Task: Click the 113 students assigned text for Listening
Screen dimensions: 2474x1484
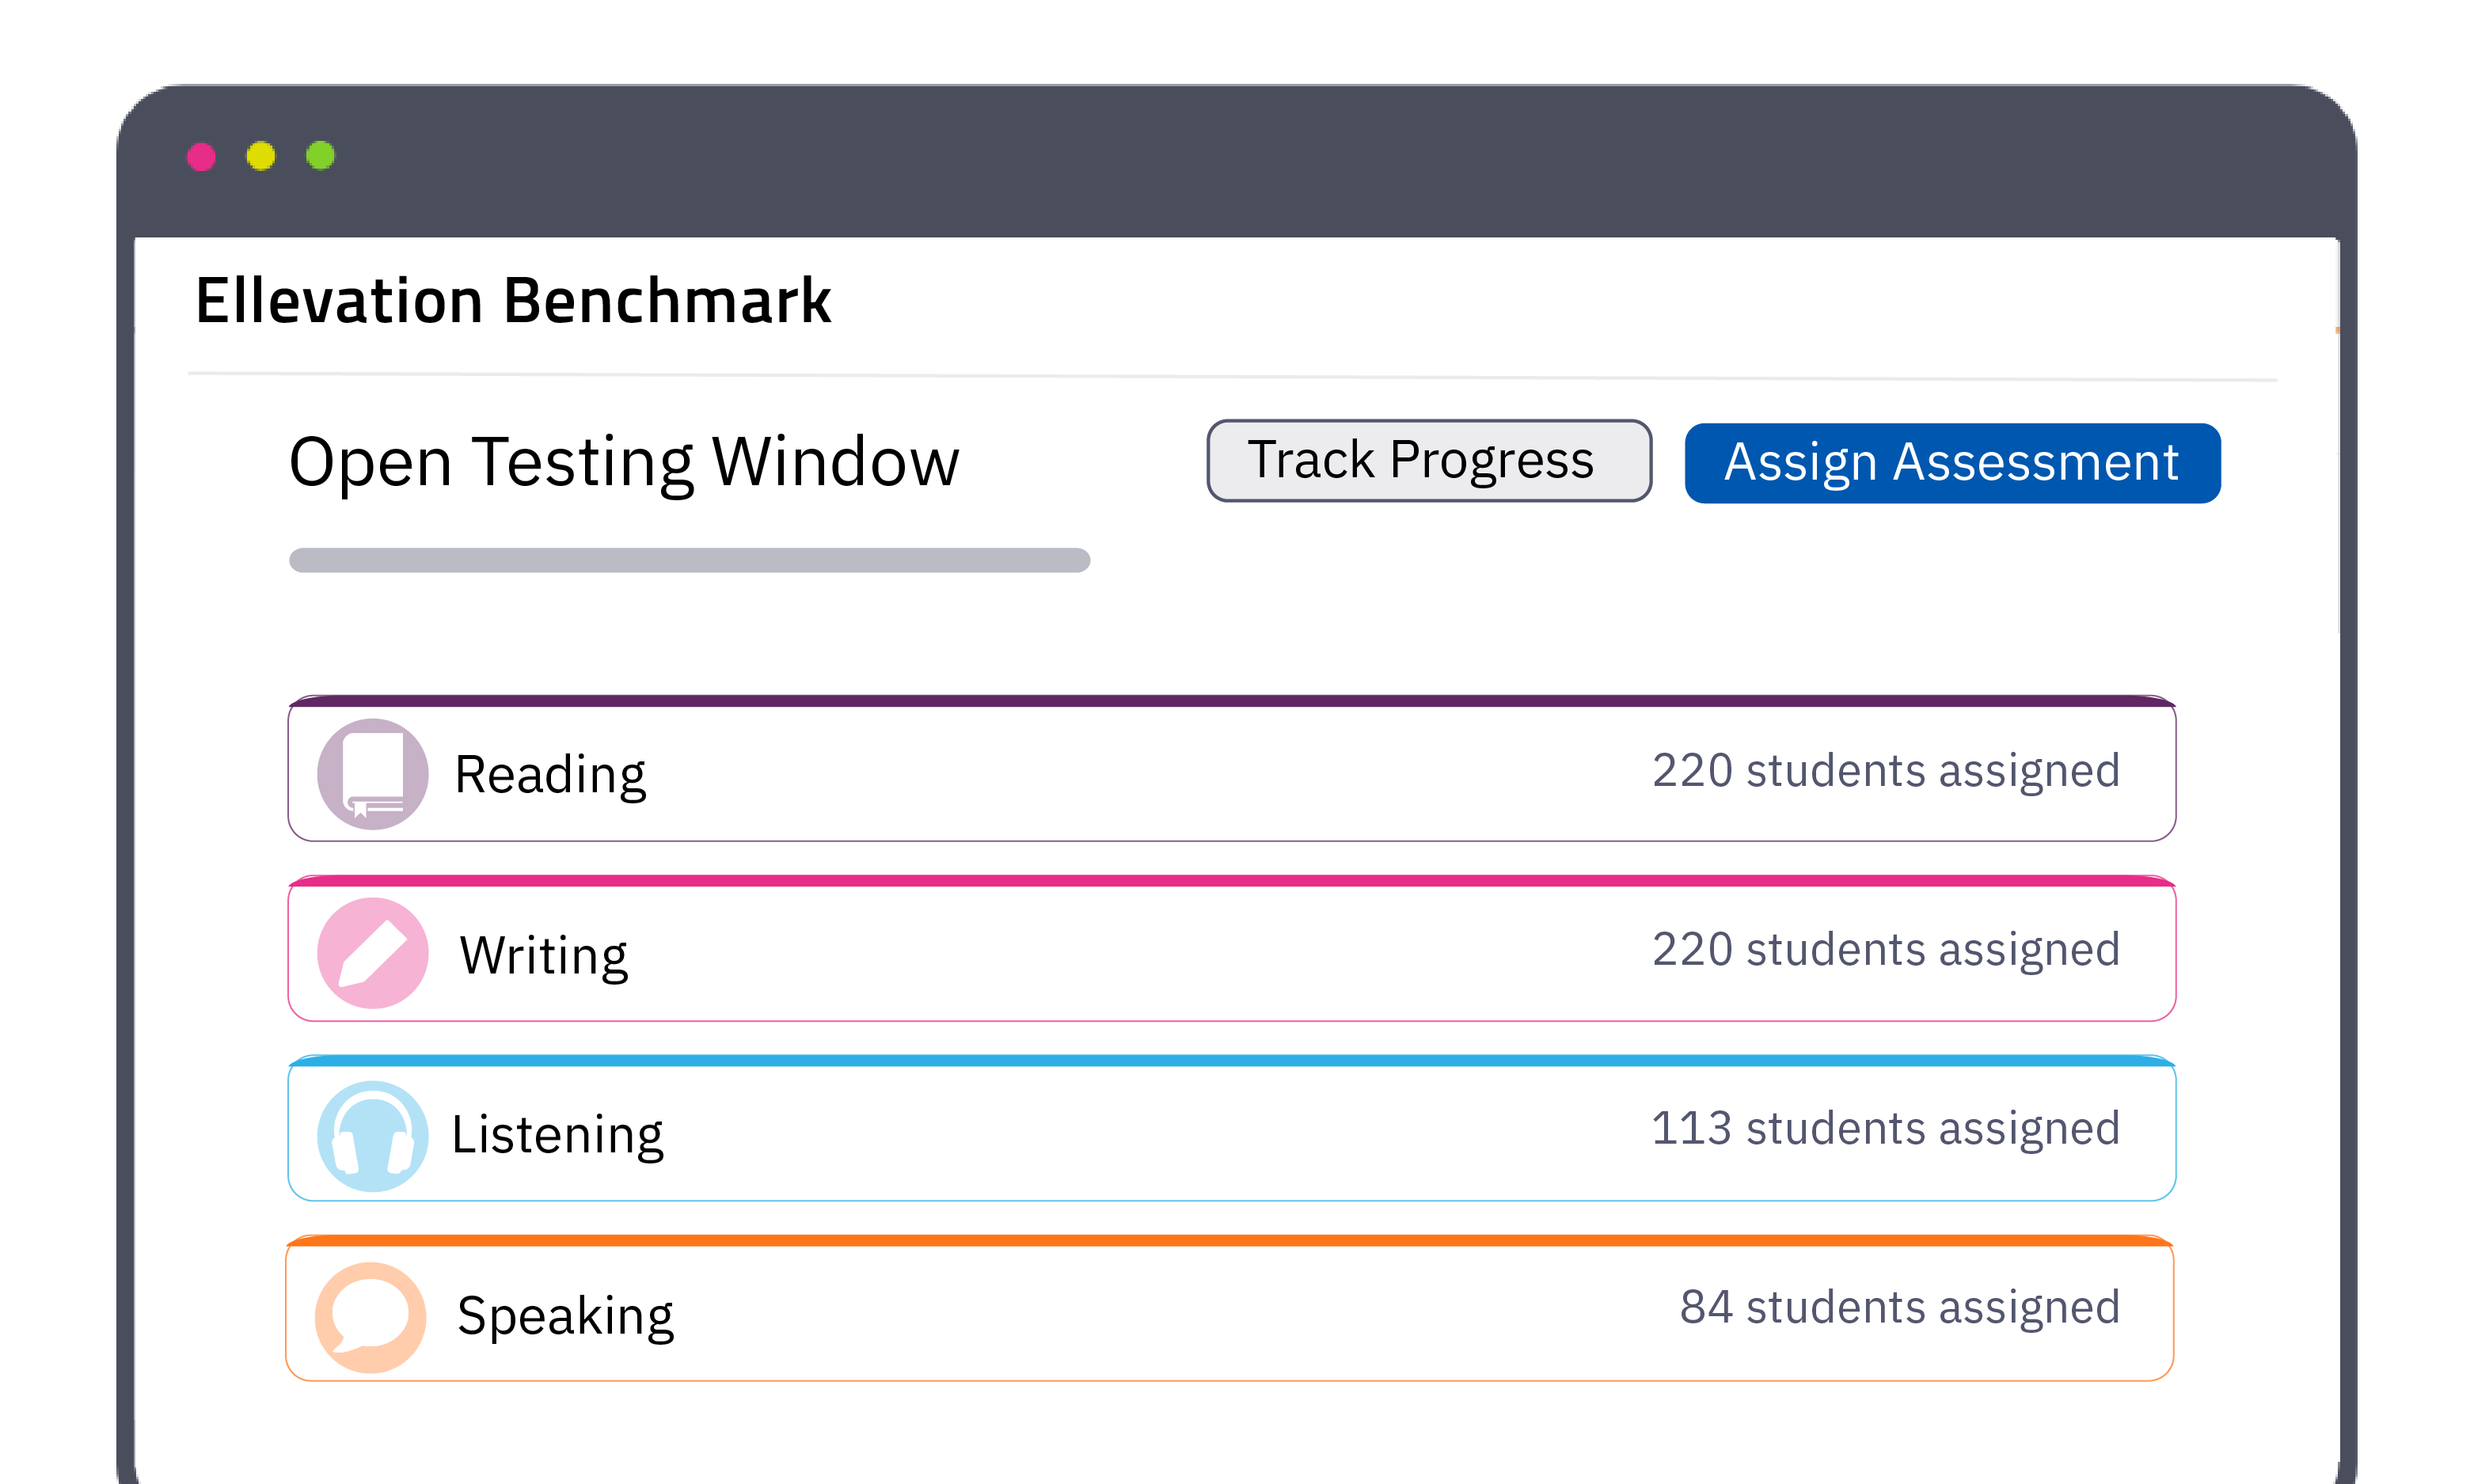Action: tap(1885, 1128)
